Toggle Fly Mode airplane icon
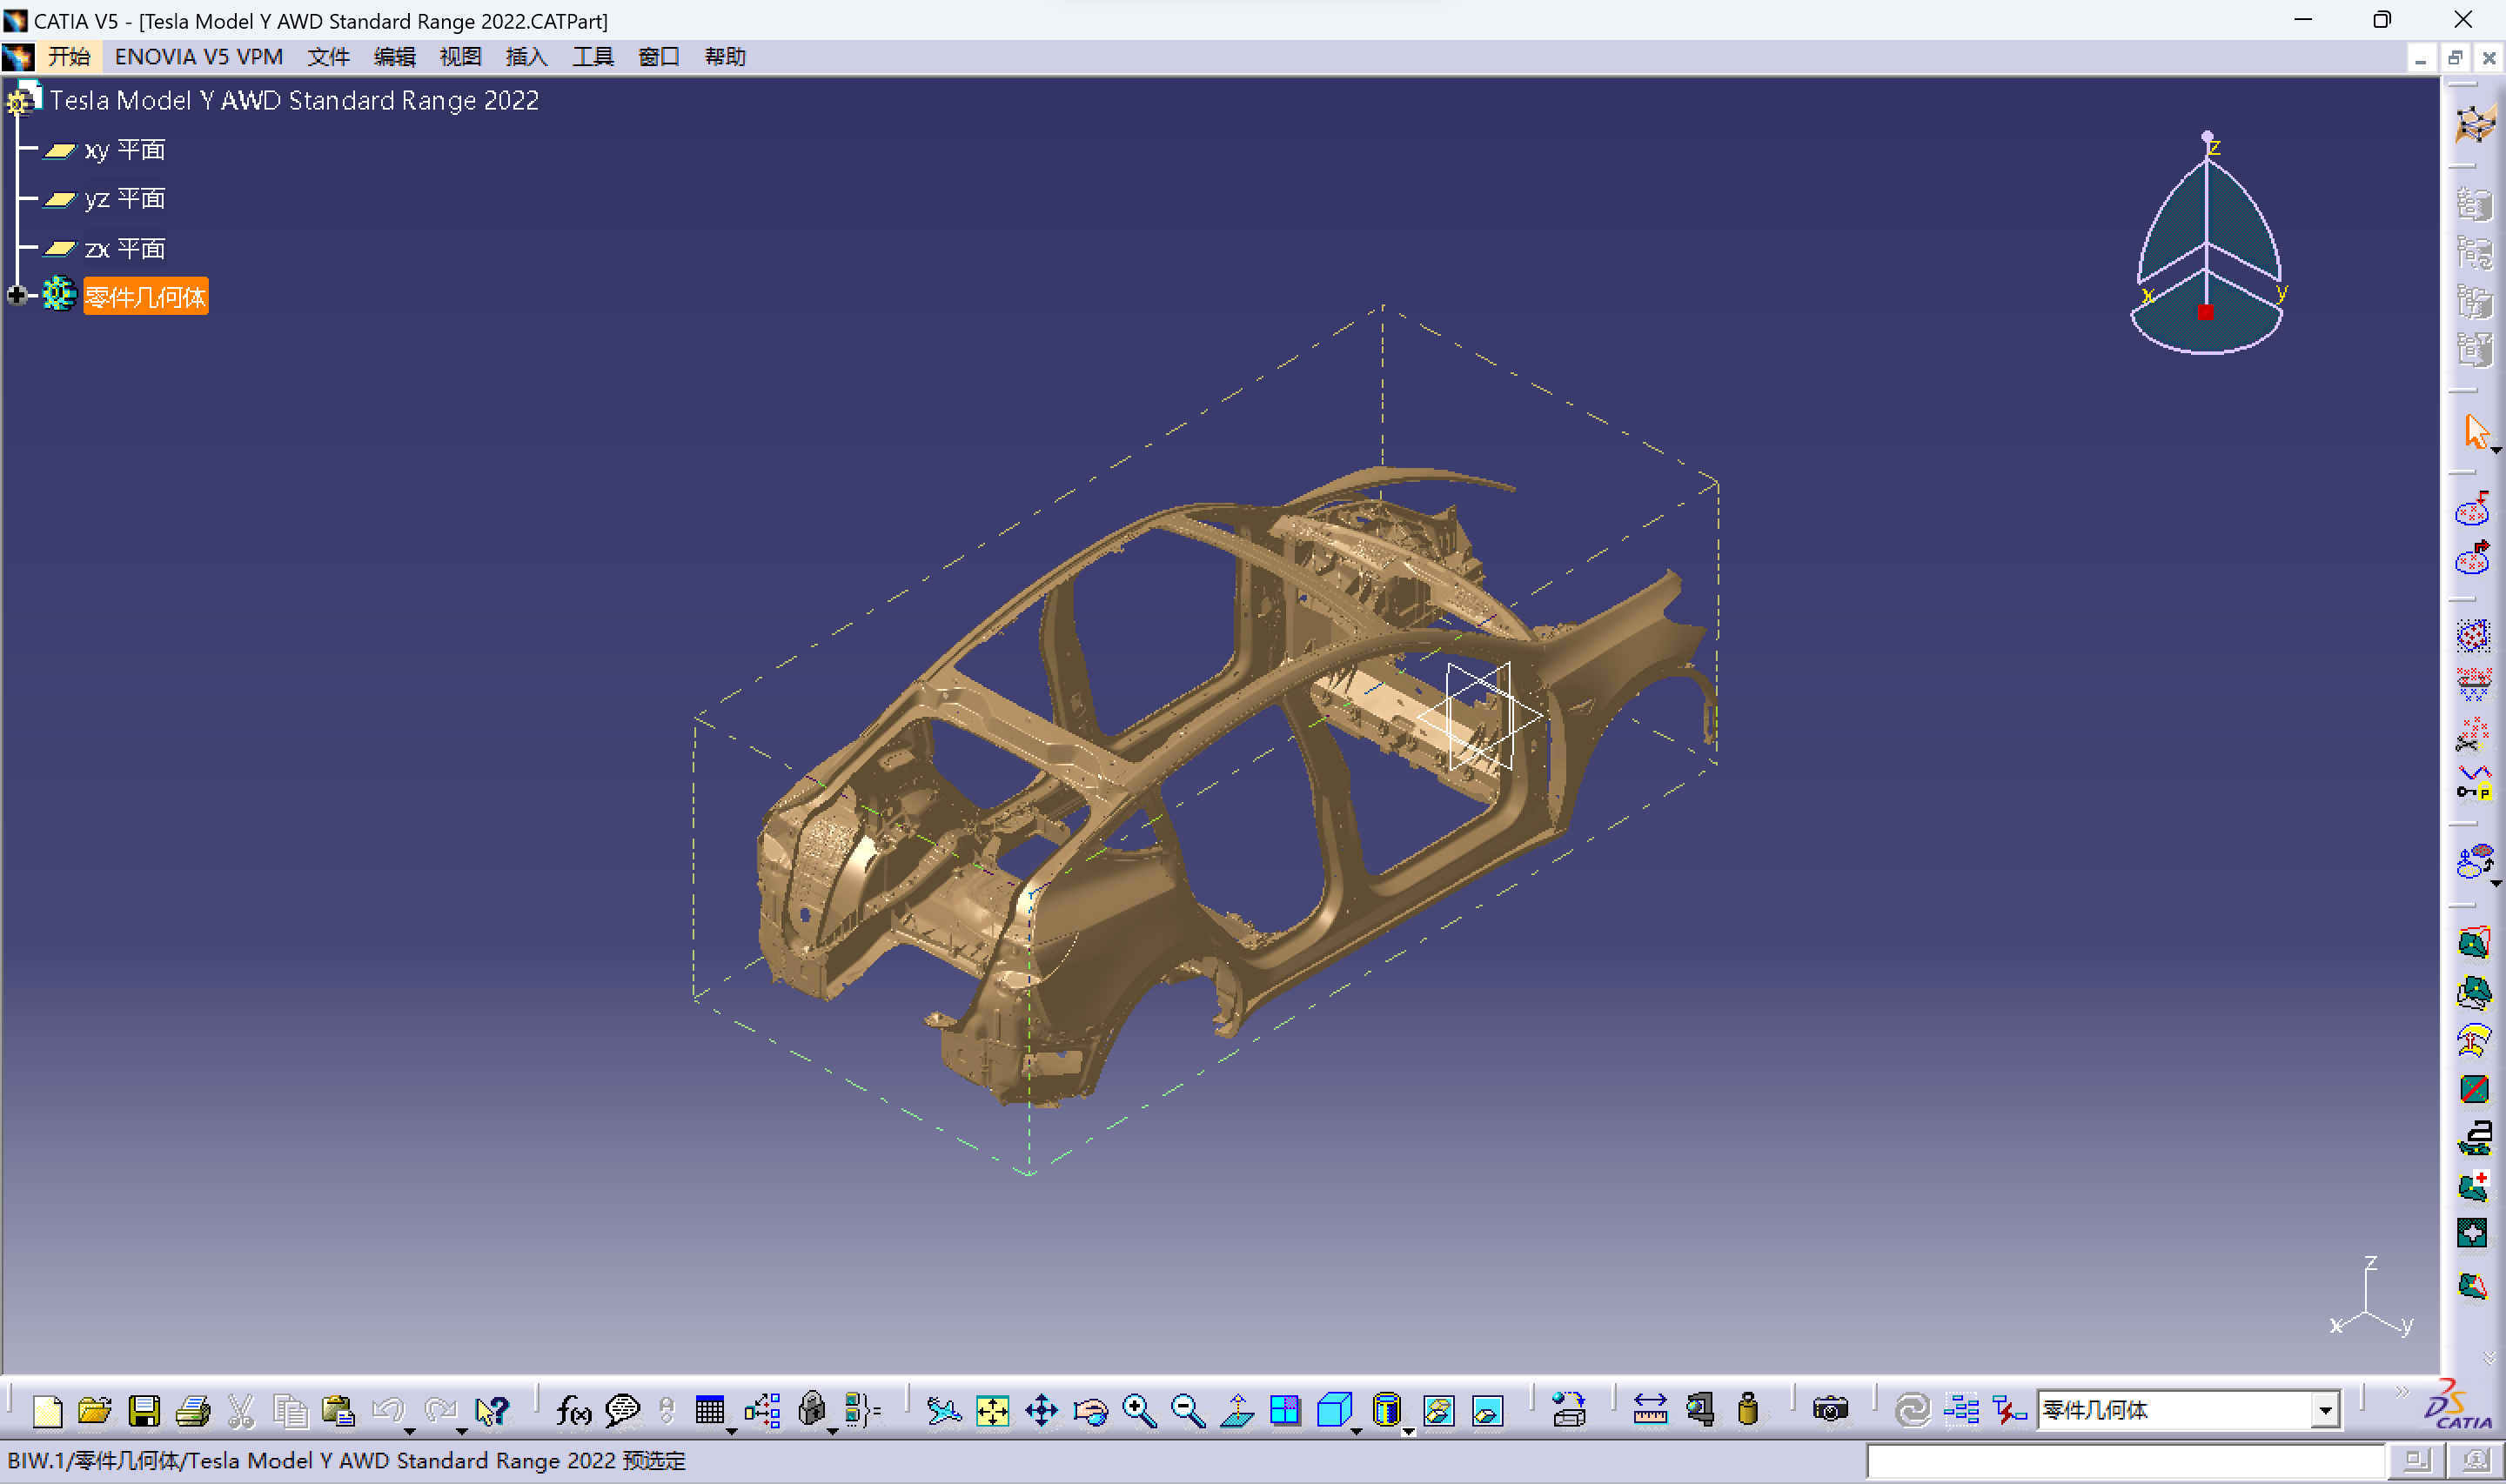2506x1484 pixels. [x=943, y=1411]
